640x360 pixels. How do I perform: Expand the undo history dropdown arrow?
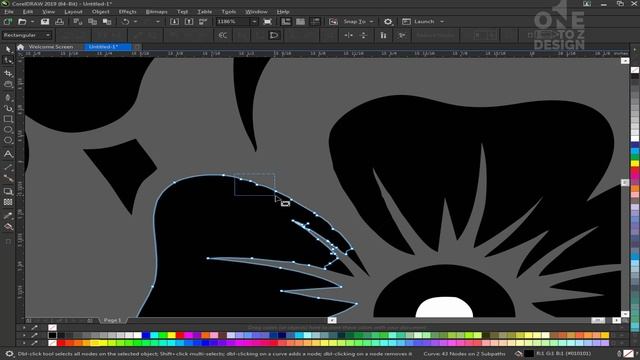tap(135, 22)
